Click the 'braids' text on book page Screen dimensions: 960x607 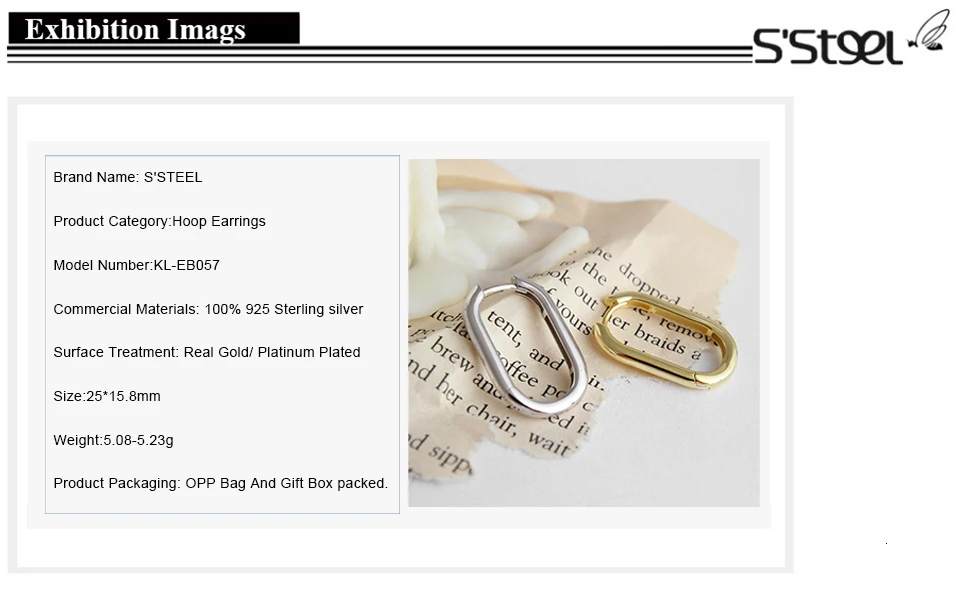pos(659,338)
